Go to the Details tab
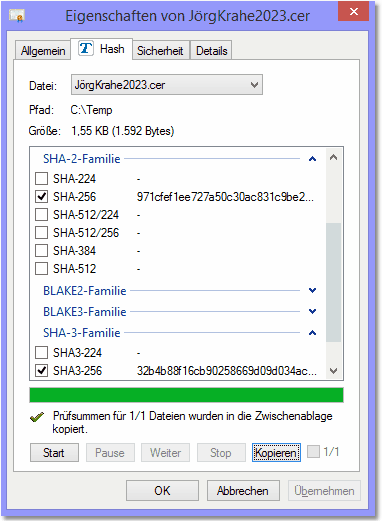Viewport: 382px width, 523px height. coord(212,51)
